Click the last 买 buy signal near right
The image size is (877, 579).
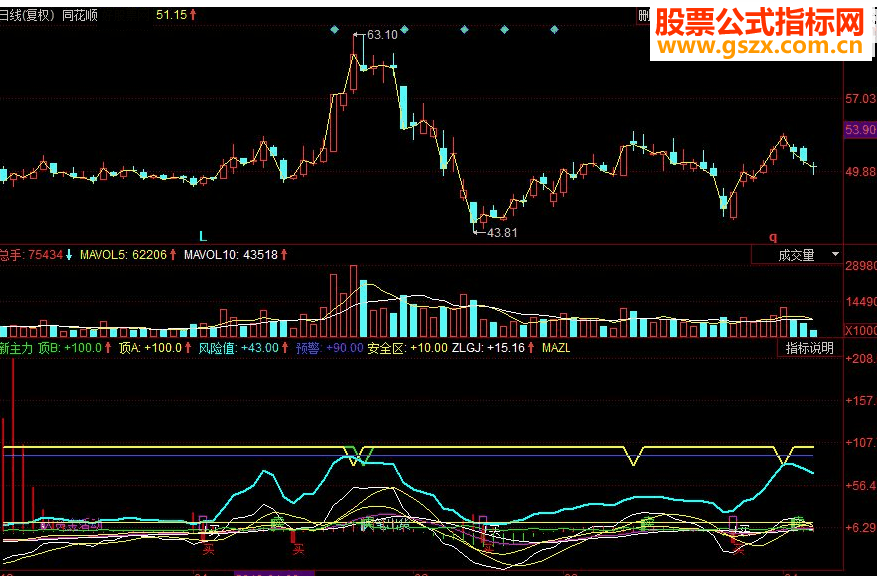(739, 550)
